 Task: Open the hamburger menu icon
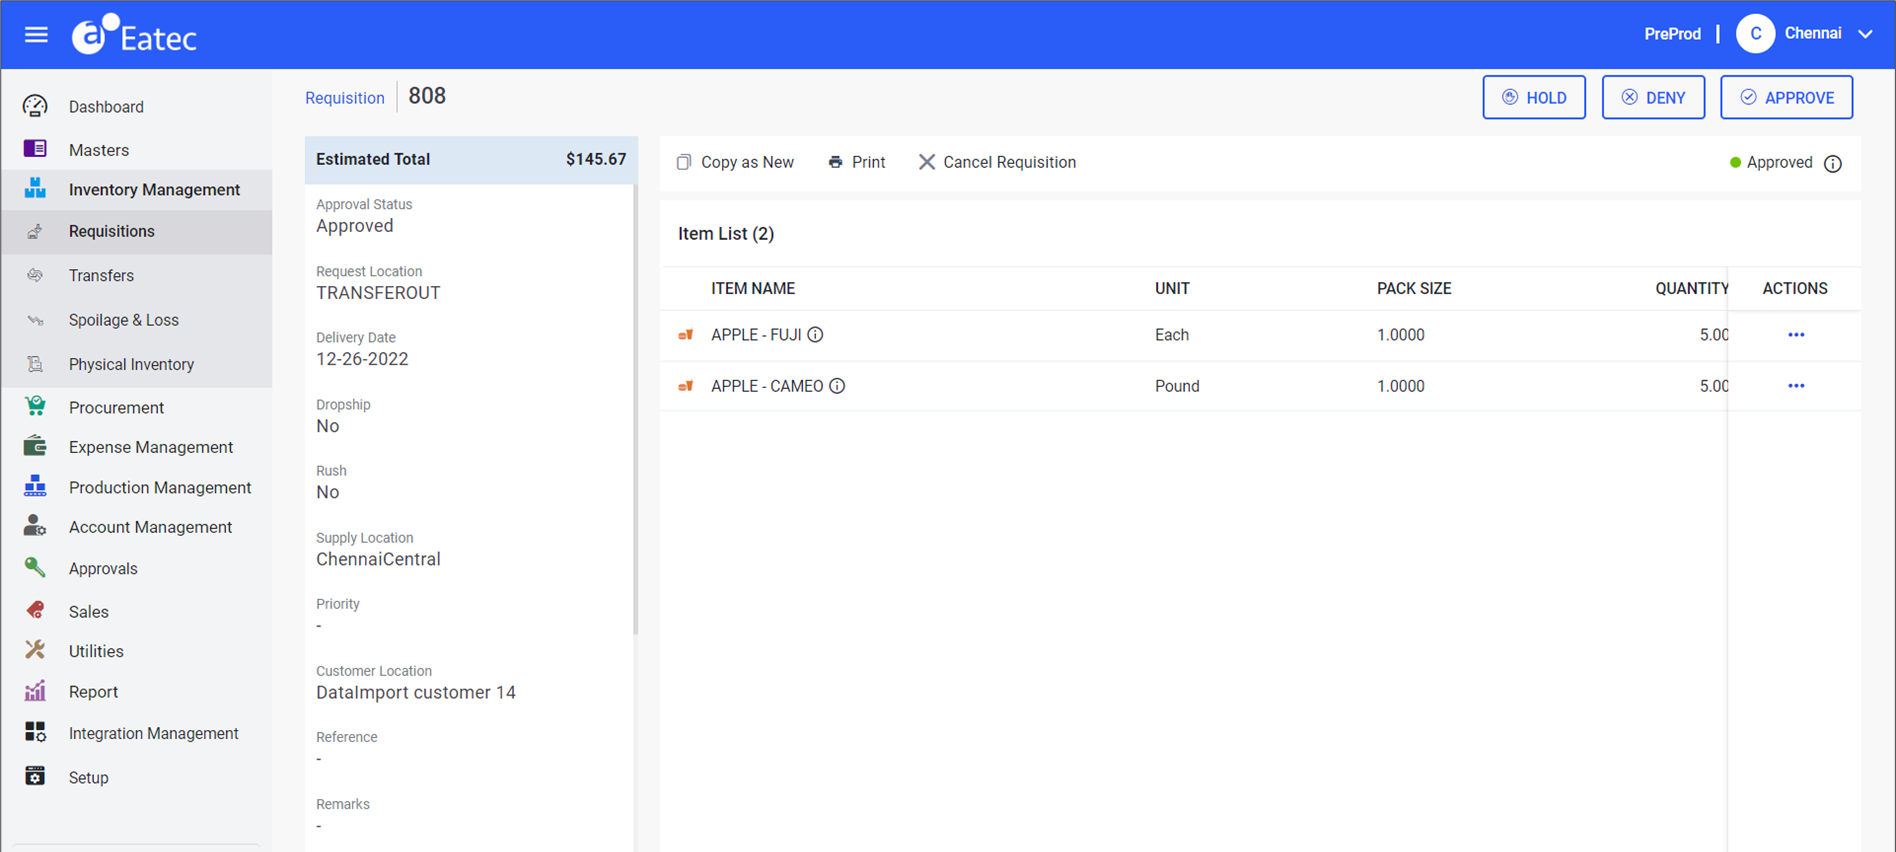coord(36,35)
